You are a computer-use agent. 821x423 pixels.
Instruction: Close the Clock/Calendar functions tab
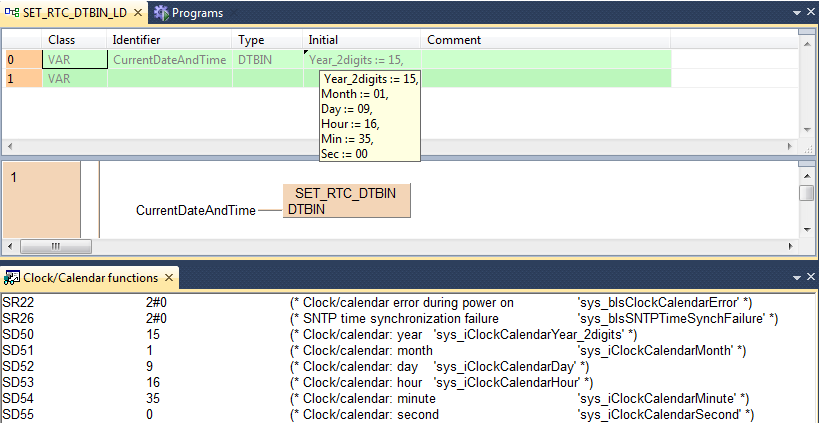point(168,277)
